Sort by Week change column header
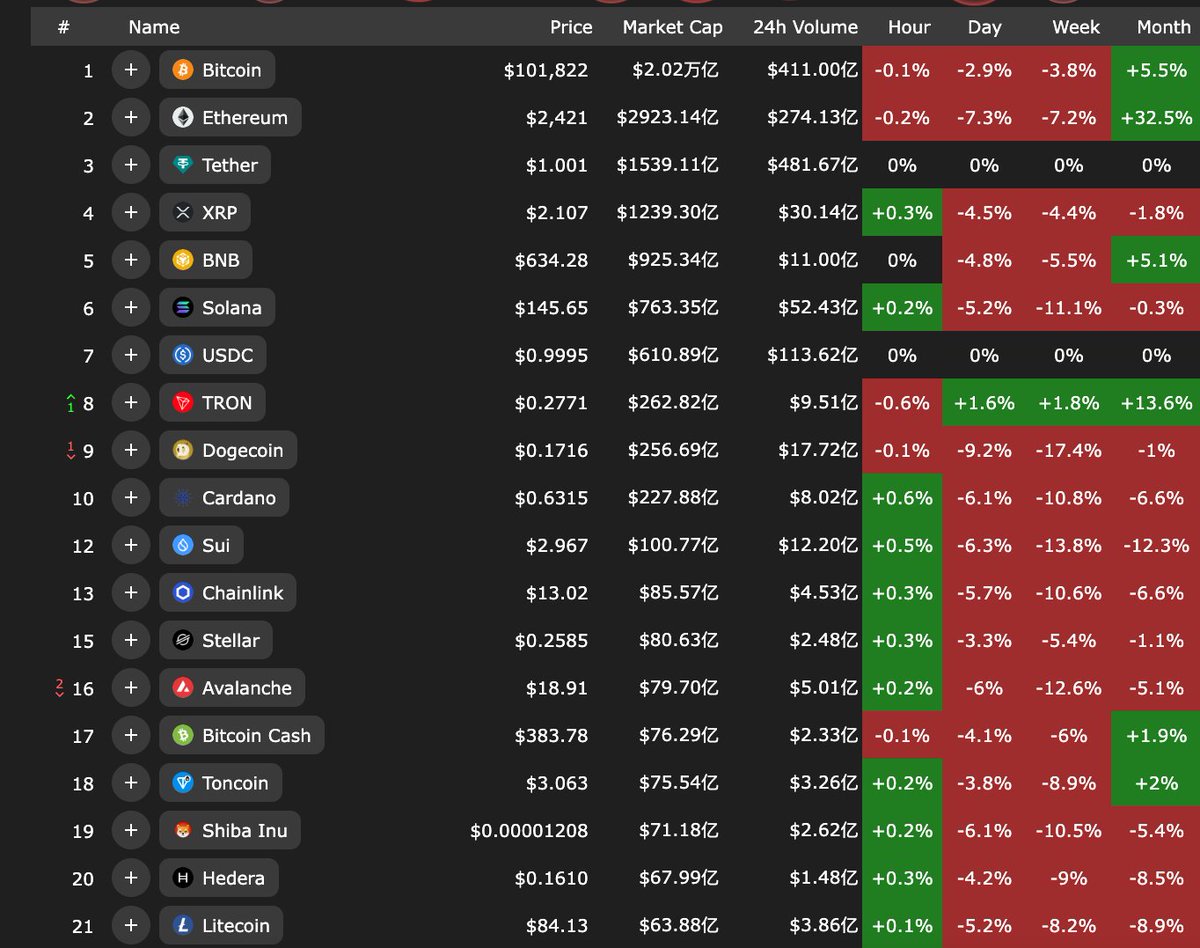The width and height of the screenshot is (1200, 948). [x=1076, y=27]
